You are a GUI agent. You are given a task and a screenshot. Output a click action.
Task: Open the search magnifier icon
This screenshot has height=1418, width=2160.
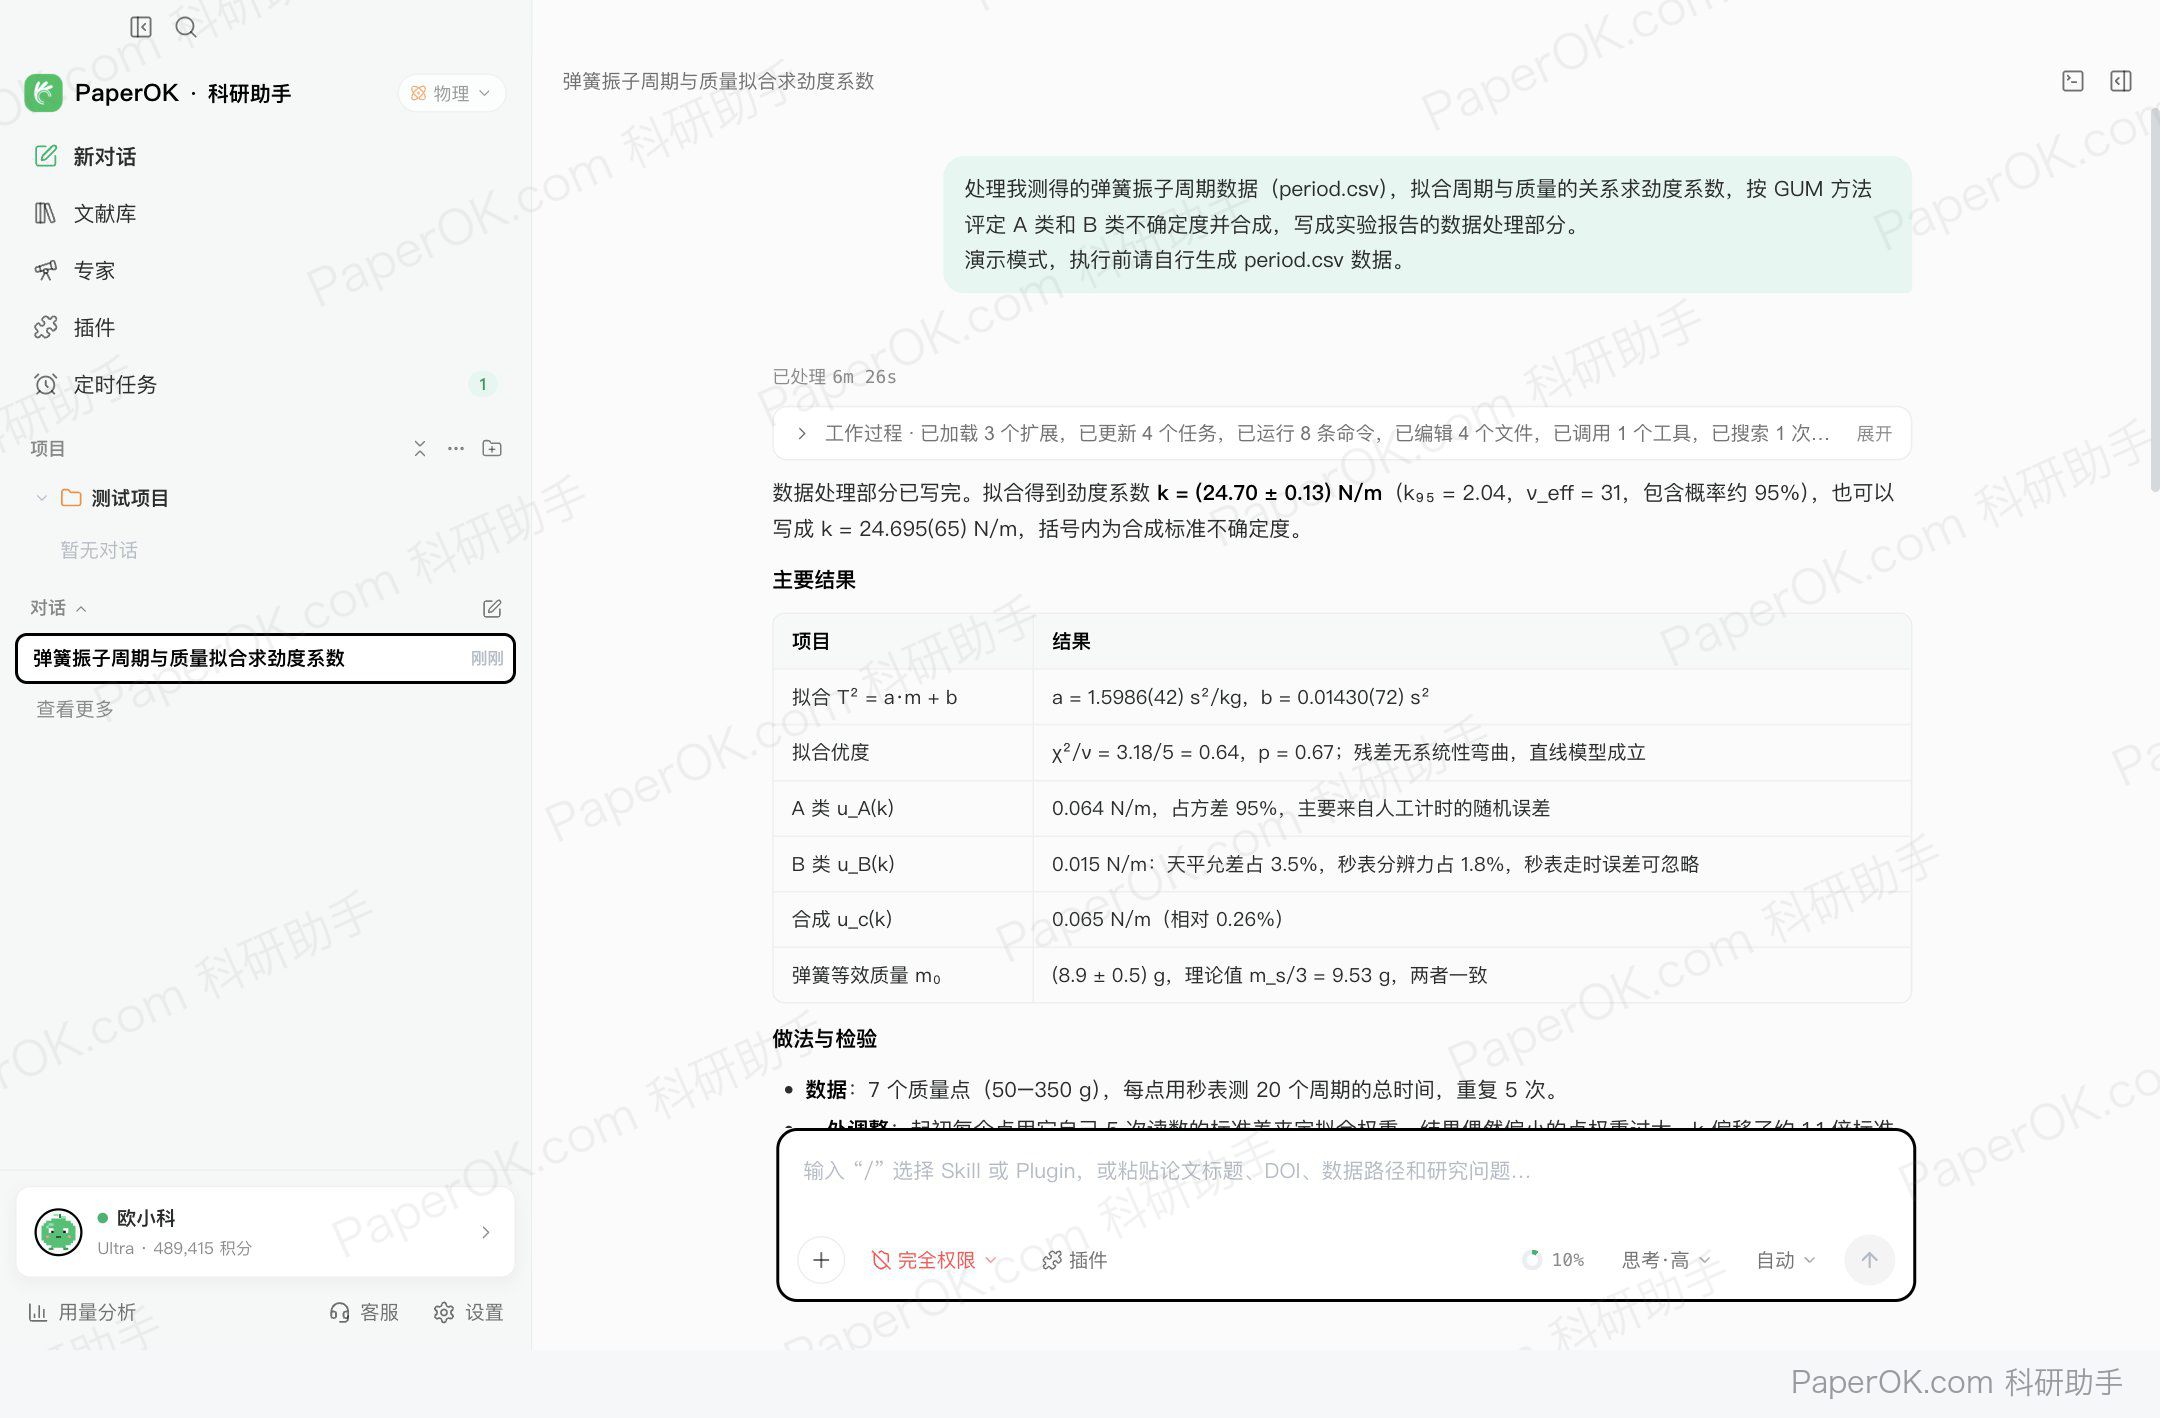pos(186,27)
